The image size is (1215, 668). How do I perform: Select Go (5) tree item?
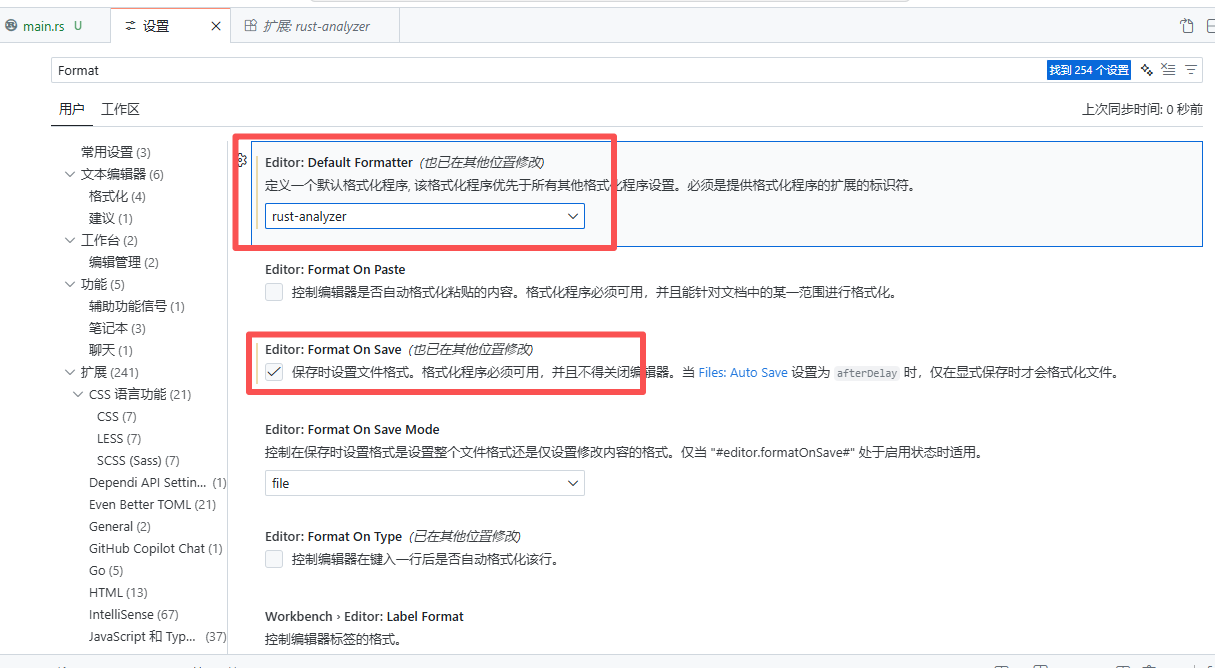[x=105, y=570]
